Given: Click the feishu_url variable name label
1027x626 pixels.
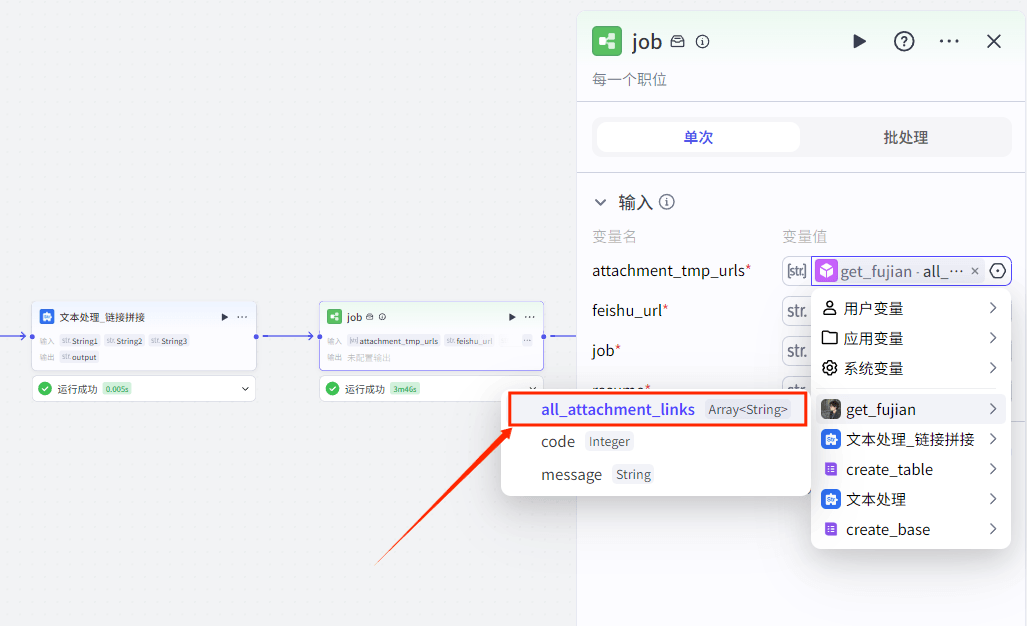Looking at the screenshot, I should (x=627, y=310).
